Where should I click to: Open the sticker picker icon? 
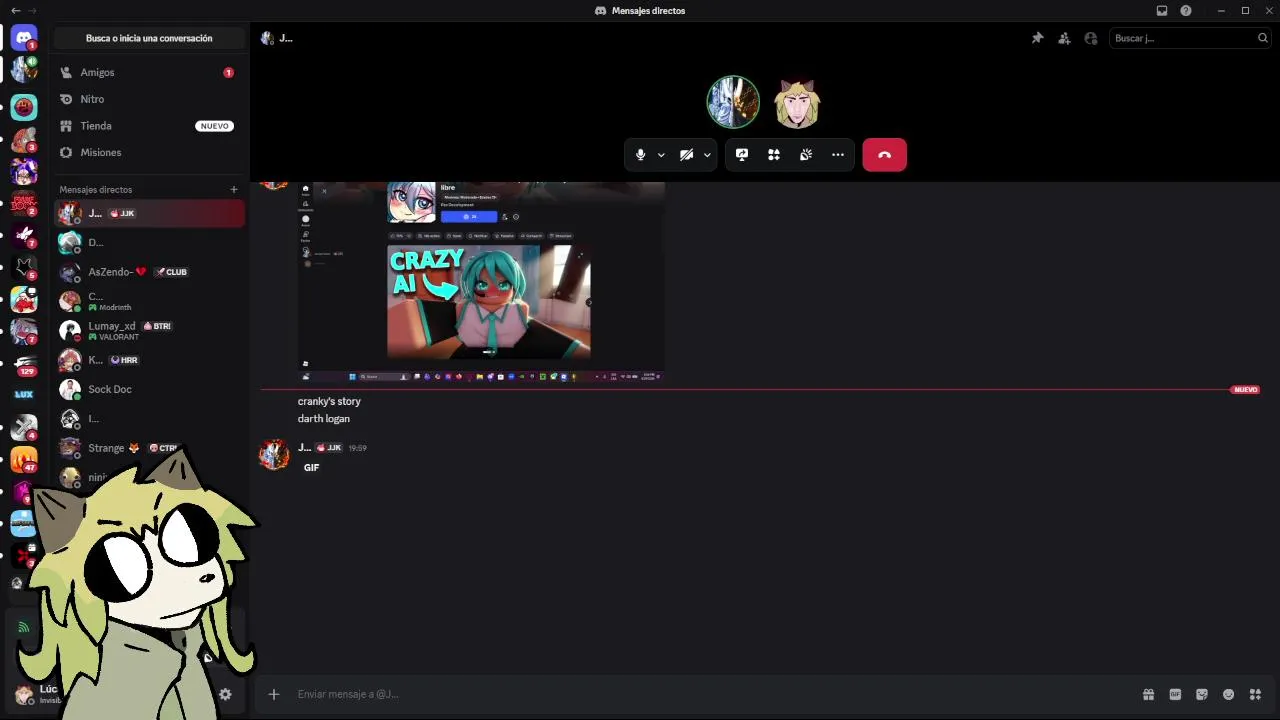point(1202,694)
